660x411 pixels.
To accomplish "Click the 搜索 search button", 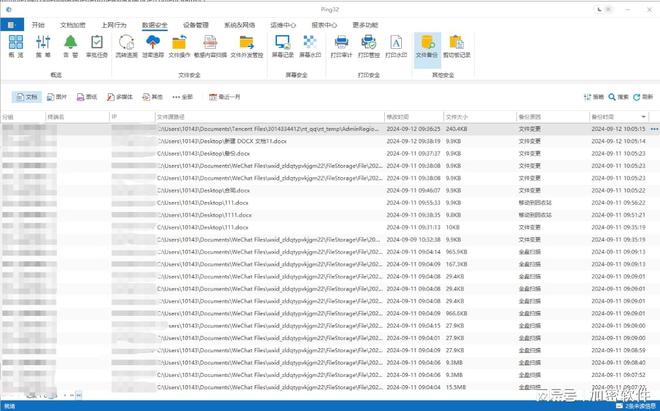I will point(619,97).
